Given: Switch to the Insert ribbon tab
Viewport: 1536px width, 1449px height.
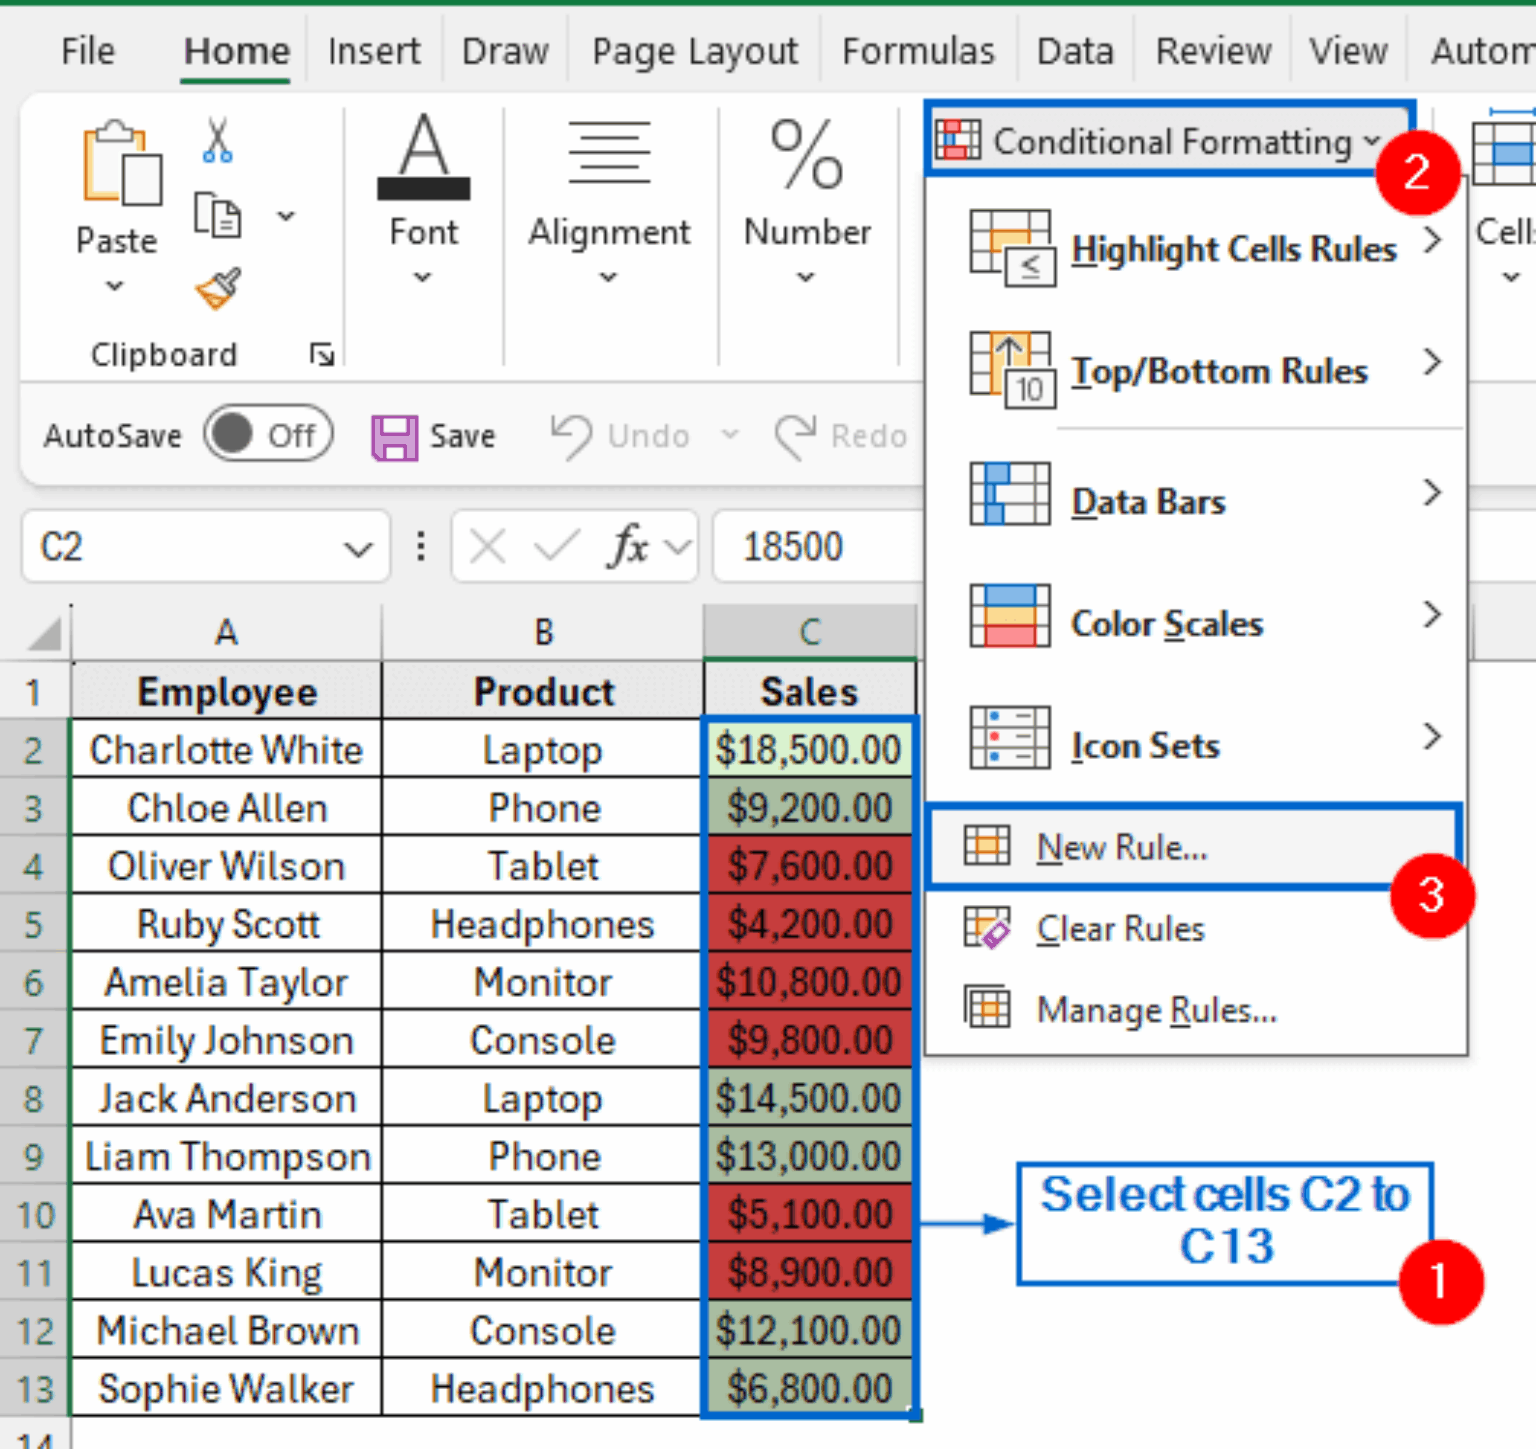Looking at the screenshot, I should click(374, 51).
